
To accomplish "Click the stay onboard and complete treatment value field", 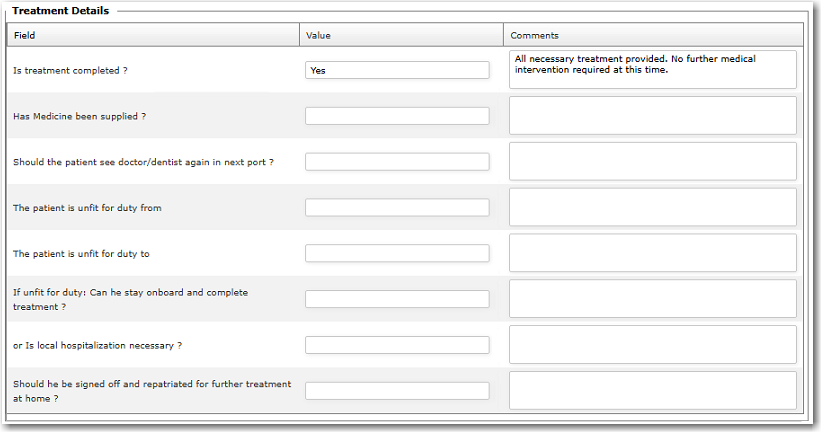I will [397, 299].
